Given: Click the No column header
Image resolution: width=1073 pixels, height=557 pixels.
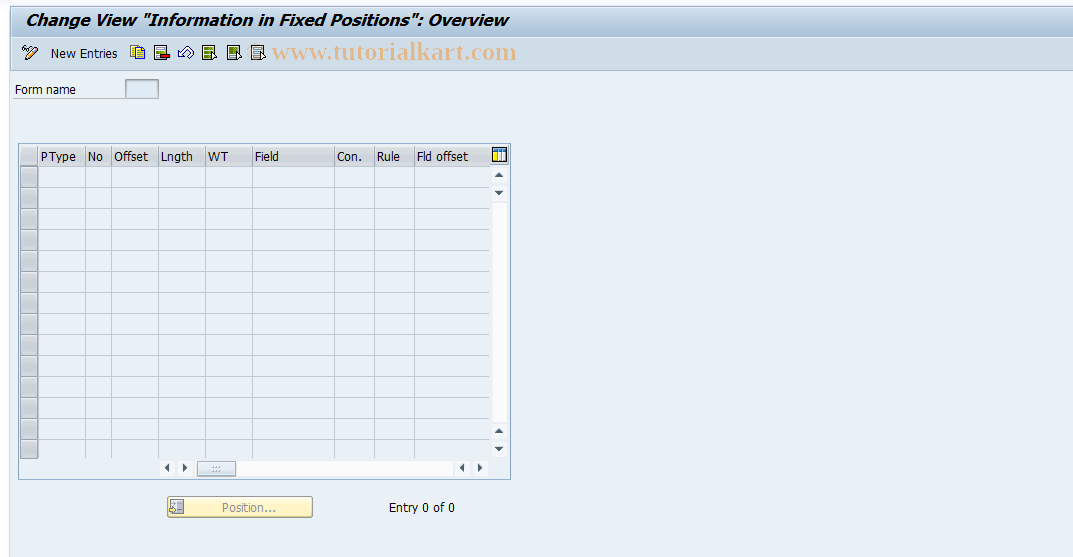Looking at the screenshot, I should pos(99,157).
